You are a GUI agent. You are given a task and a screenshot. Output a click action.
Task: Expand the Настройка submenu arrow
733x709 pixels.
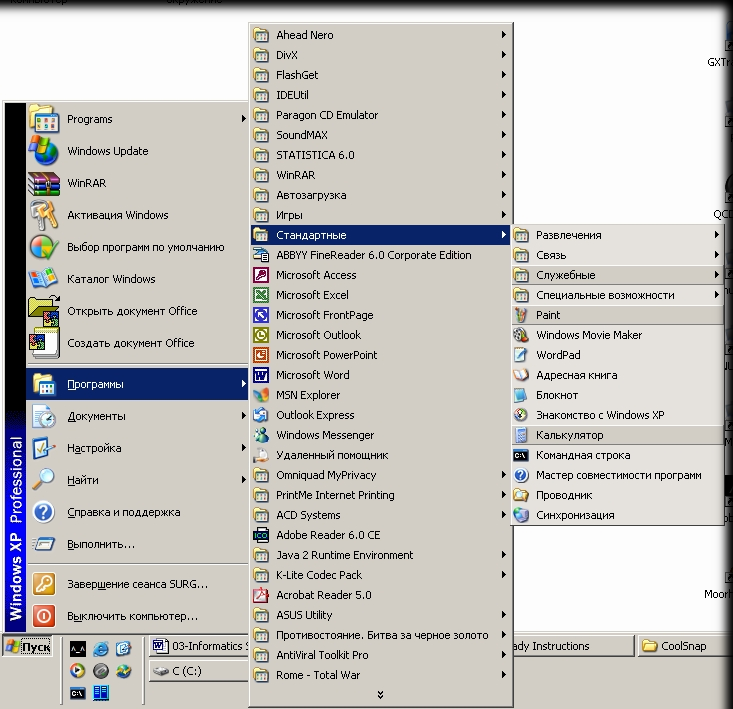[243, 448]
